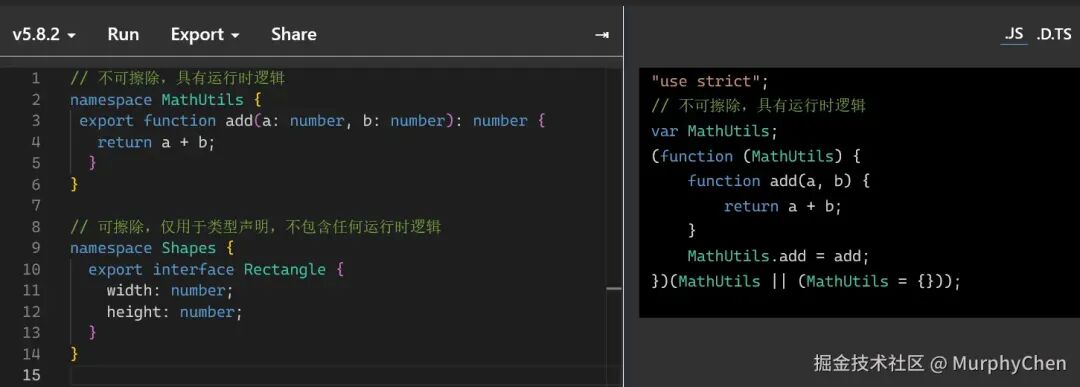Open the Export dropdown menu
The width and height of the screenshot is (1080, 387).
click(205, 34)
